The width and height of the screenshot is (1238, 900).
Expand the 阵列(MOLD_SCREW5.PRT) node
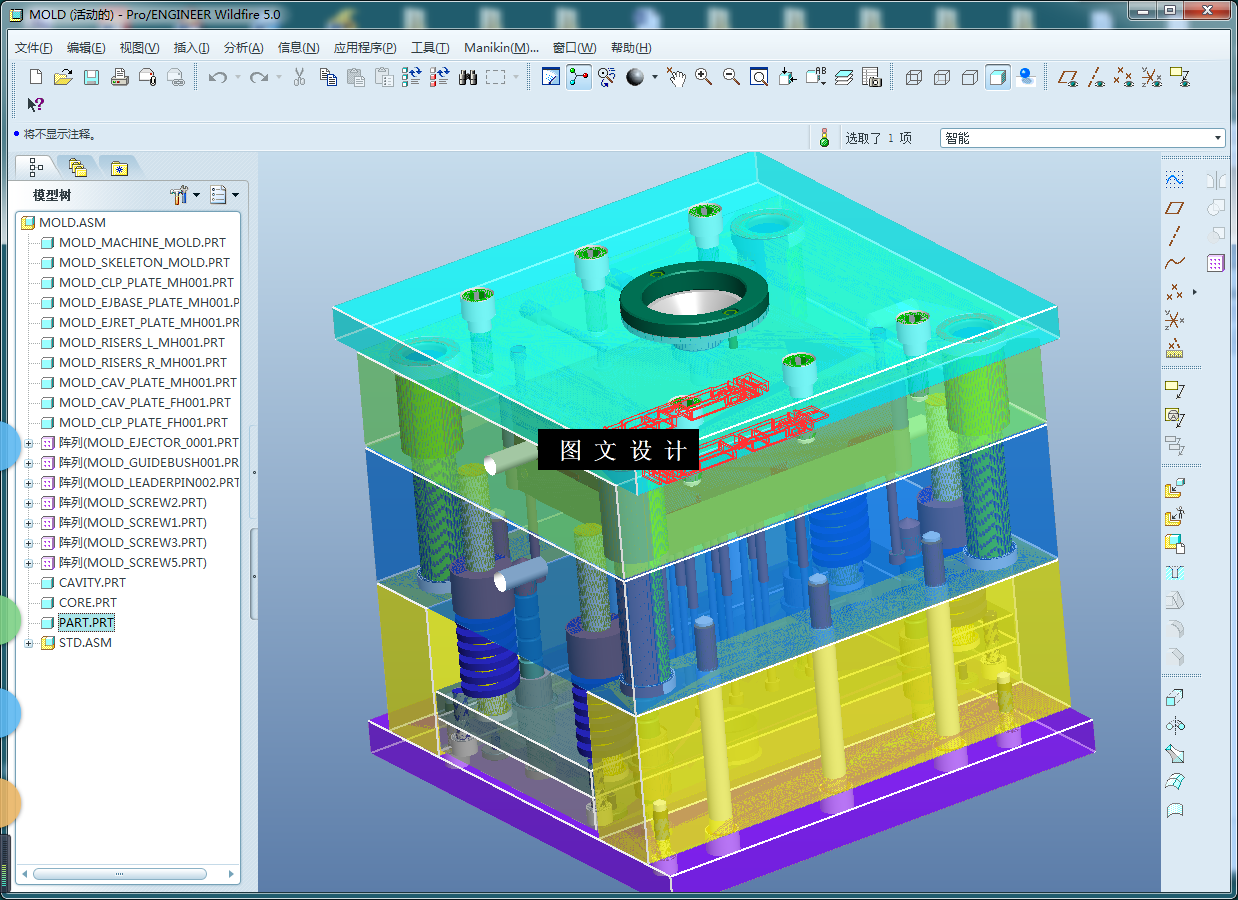point(29,563)
